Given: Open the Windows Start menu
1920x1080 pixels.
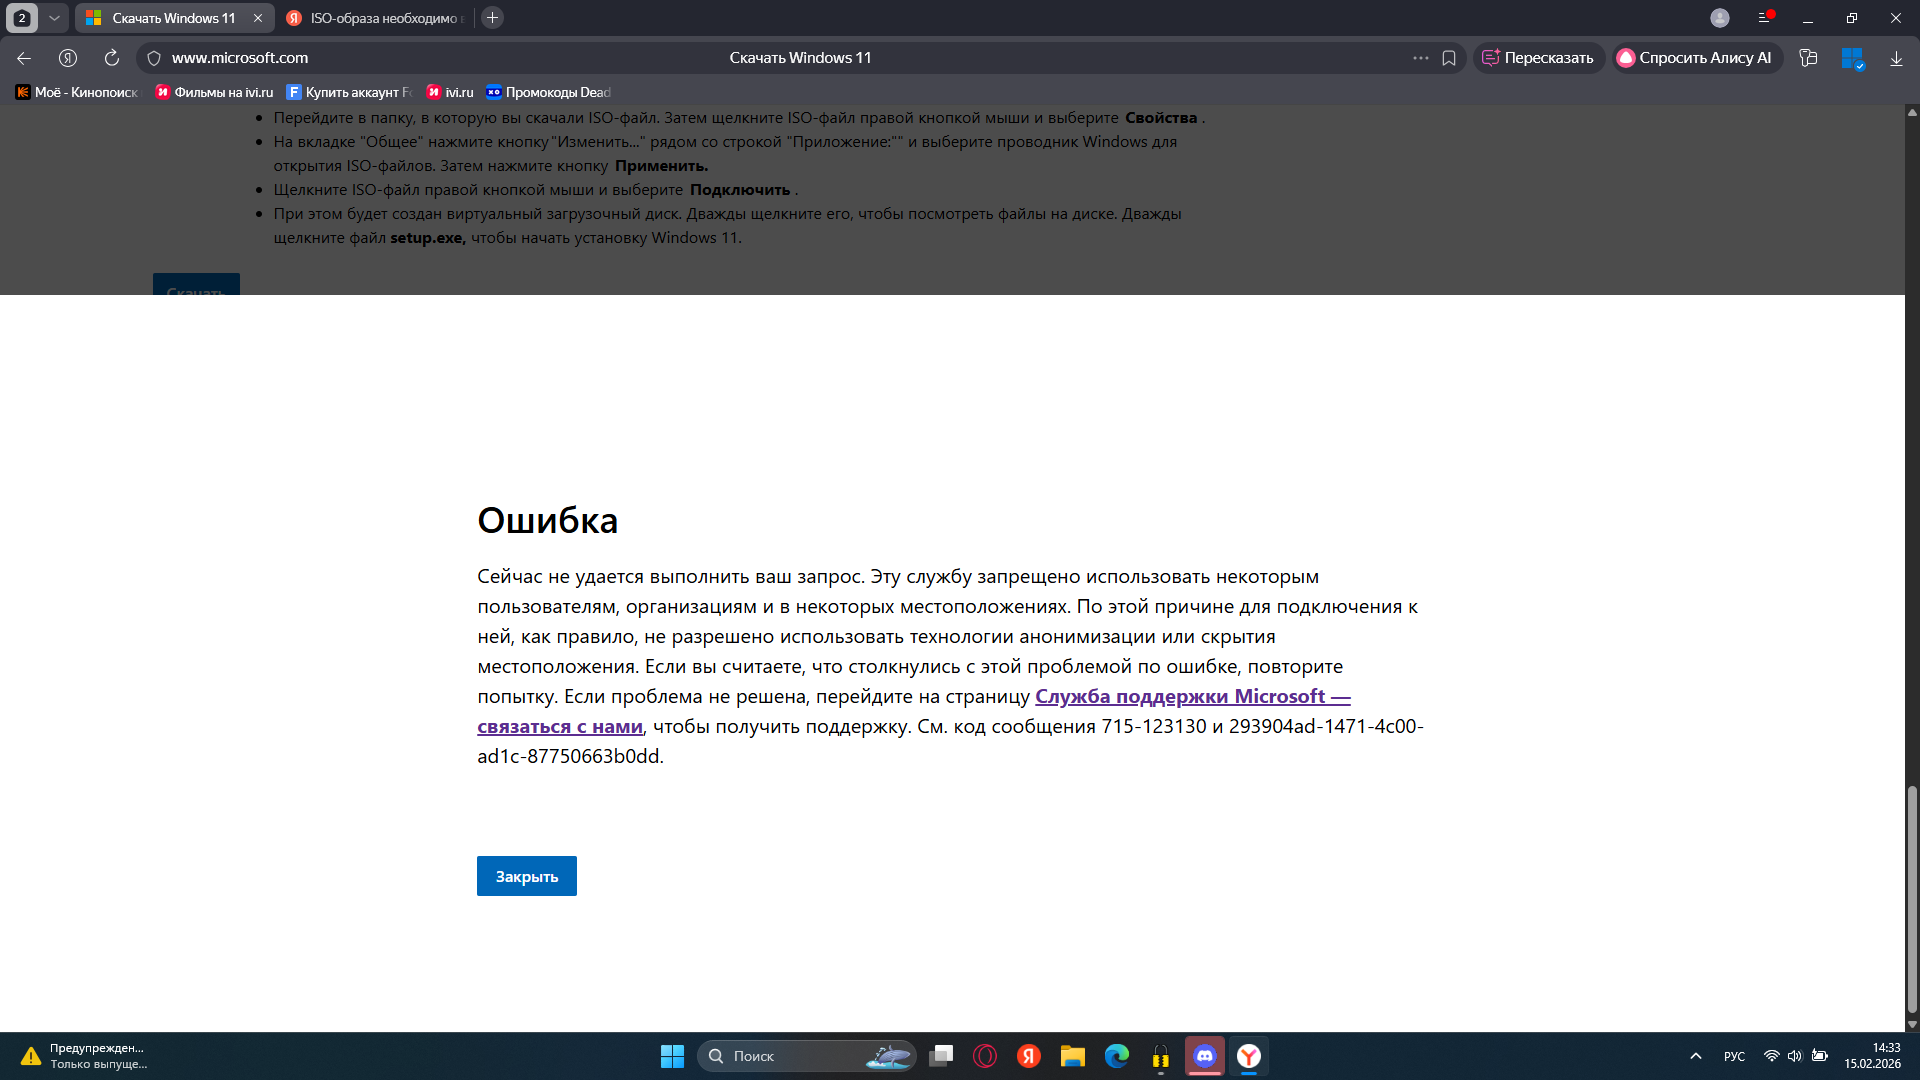Looking at the screenshot, I should [672, 1056].
